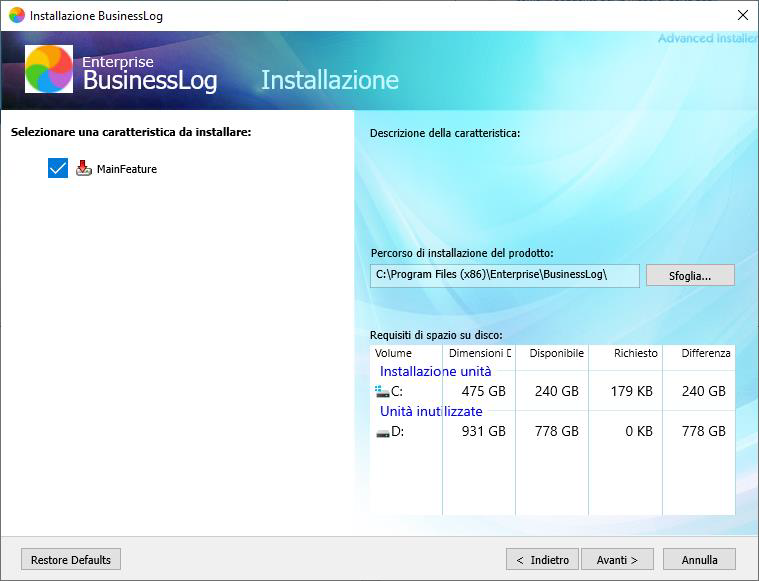
Task: Click the Dimensioni column header
Action: pos(479,353)
